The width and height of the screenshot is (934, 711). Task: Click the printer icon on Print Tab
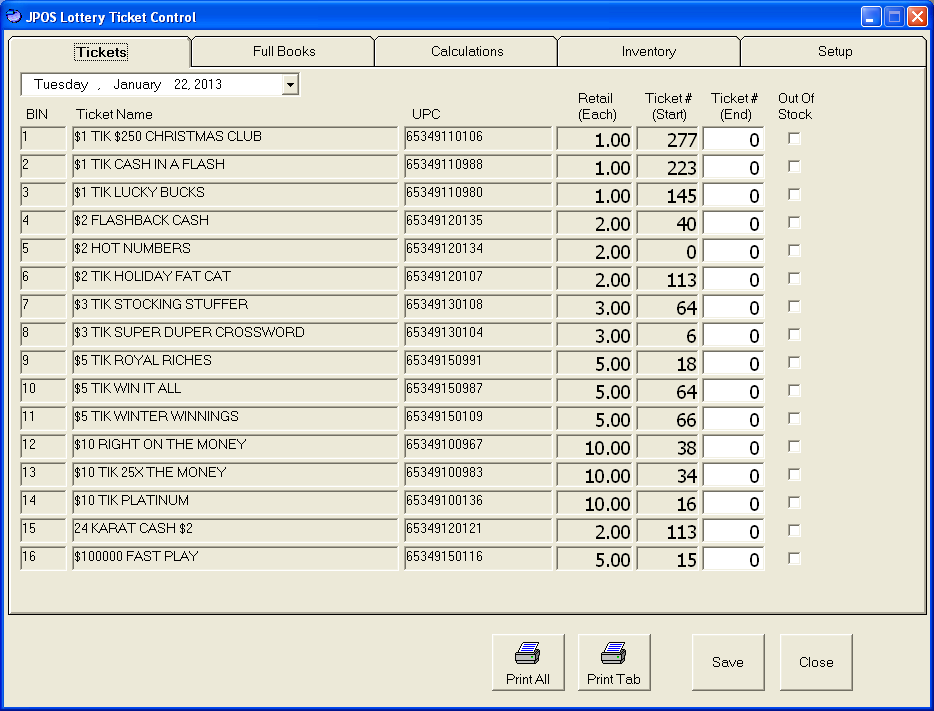coord(614,653)
